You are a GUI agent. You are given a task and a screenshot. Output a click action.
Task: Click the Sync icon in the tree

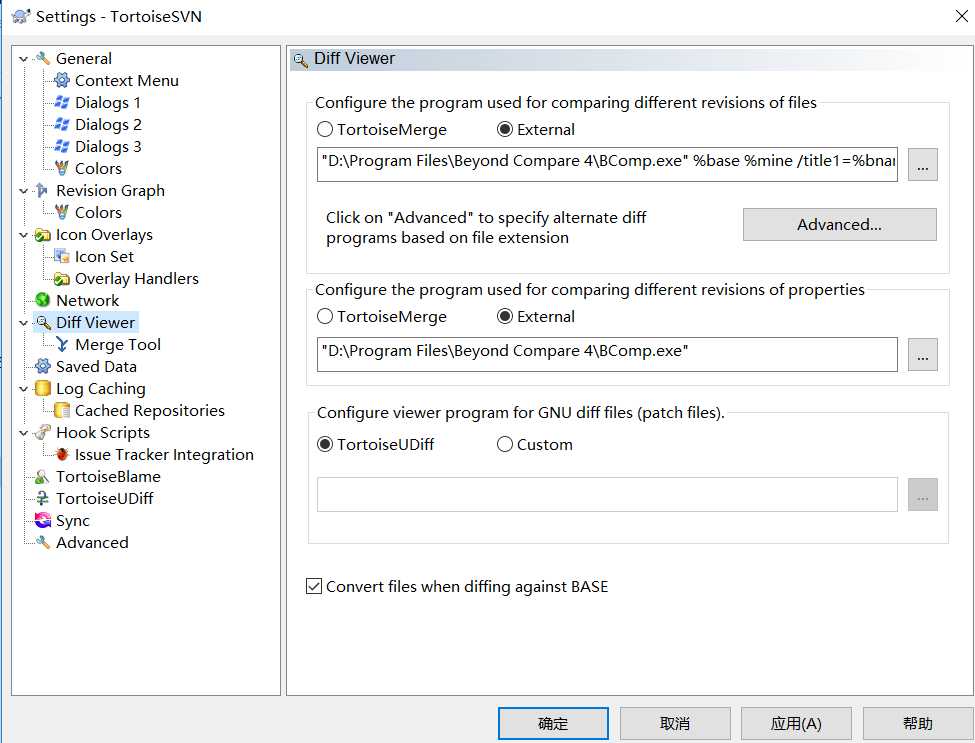tap(42, 520)
